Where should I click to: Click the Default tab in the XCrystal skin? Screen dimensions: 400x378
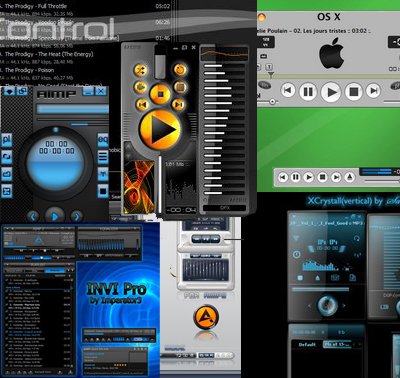(x=307, y=344)
